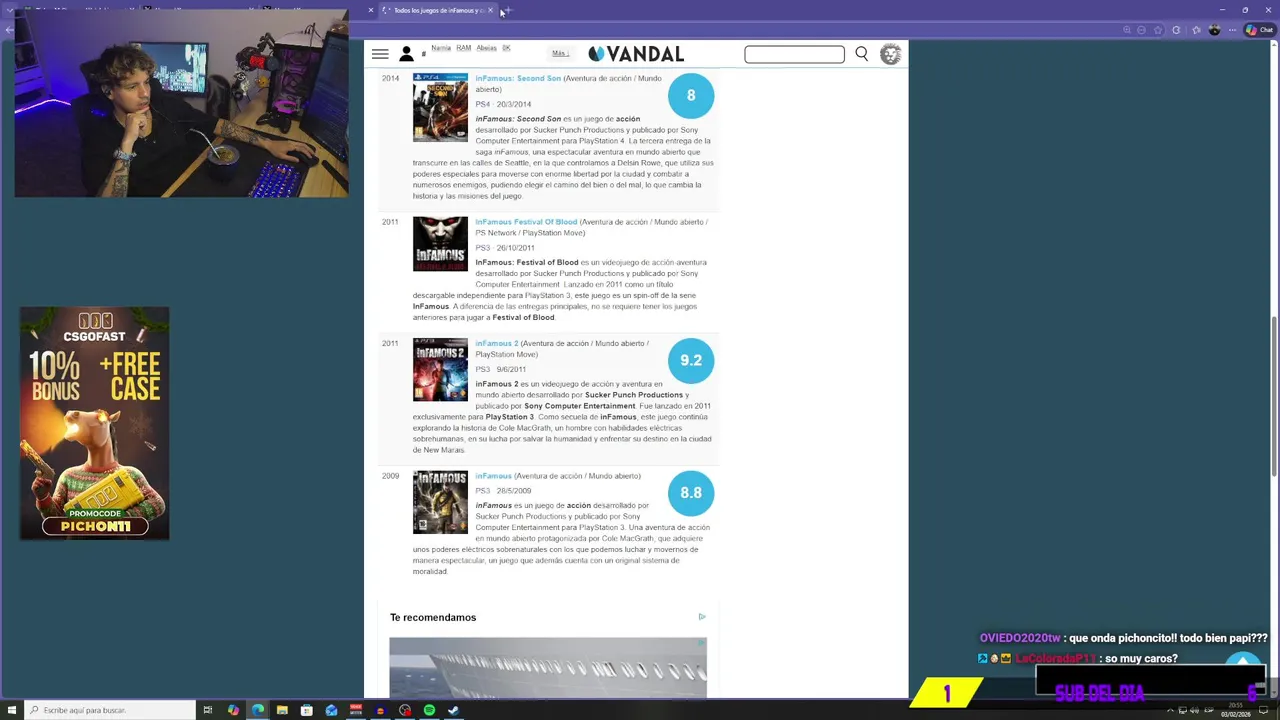Select the 'Todos los juegos de inFamous' browser tab
Viewport: 1280px width, 720px height.
pos(436,10)
